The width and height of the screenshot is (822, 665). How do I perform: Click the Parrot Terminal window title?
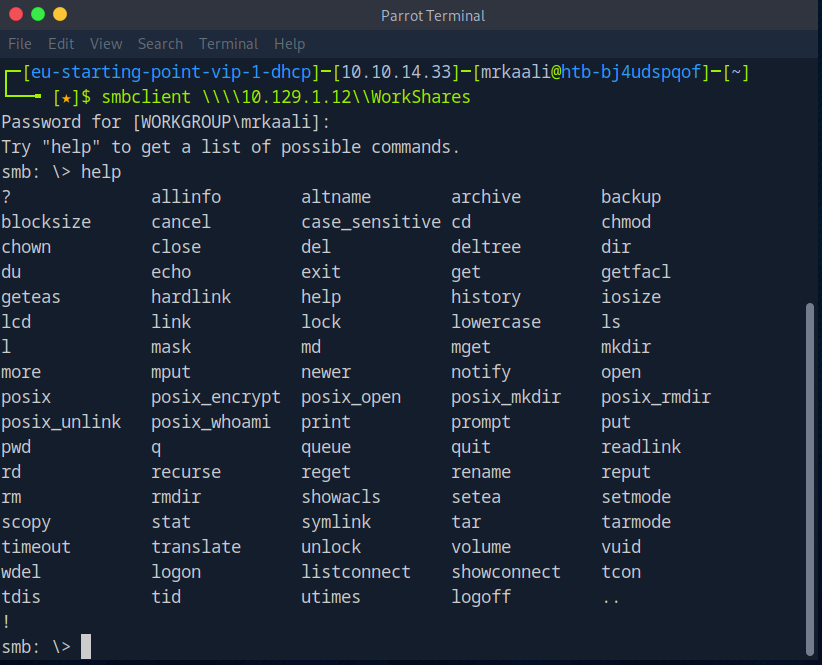(x=432, y=15)
